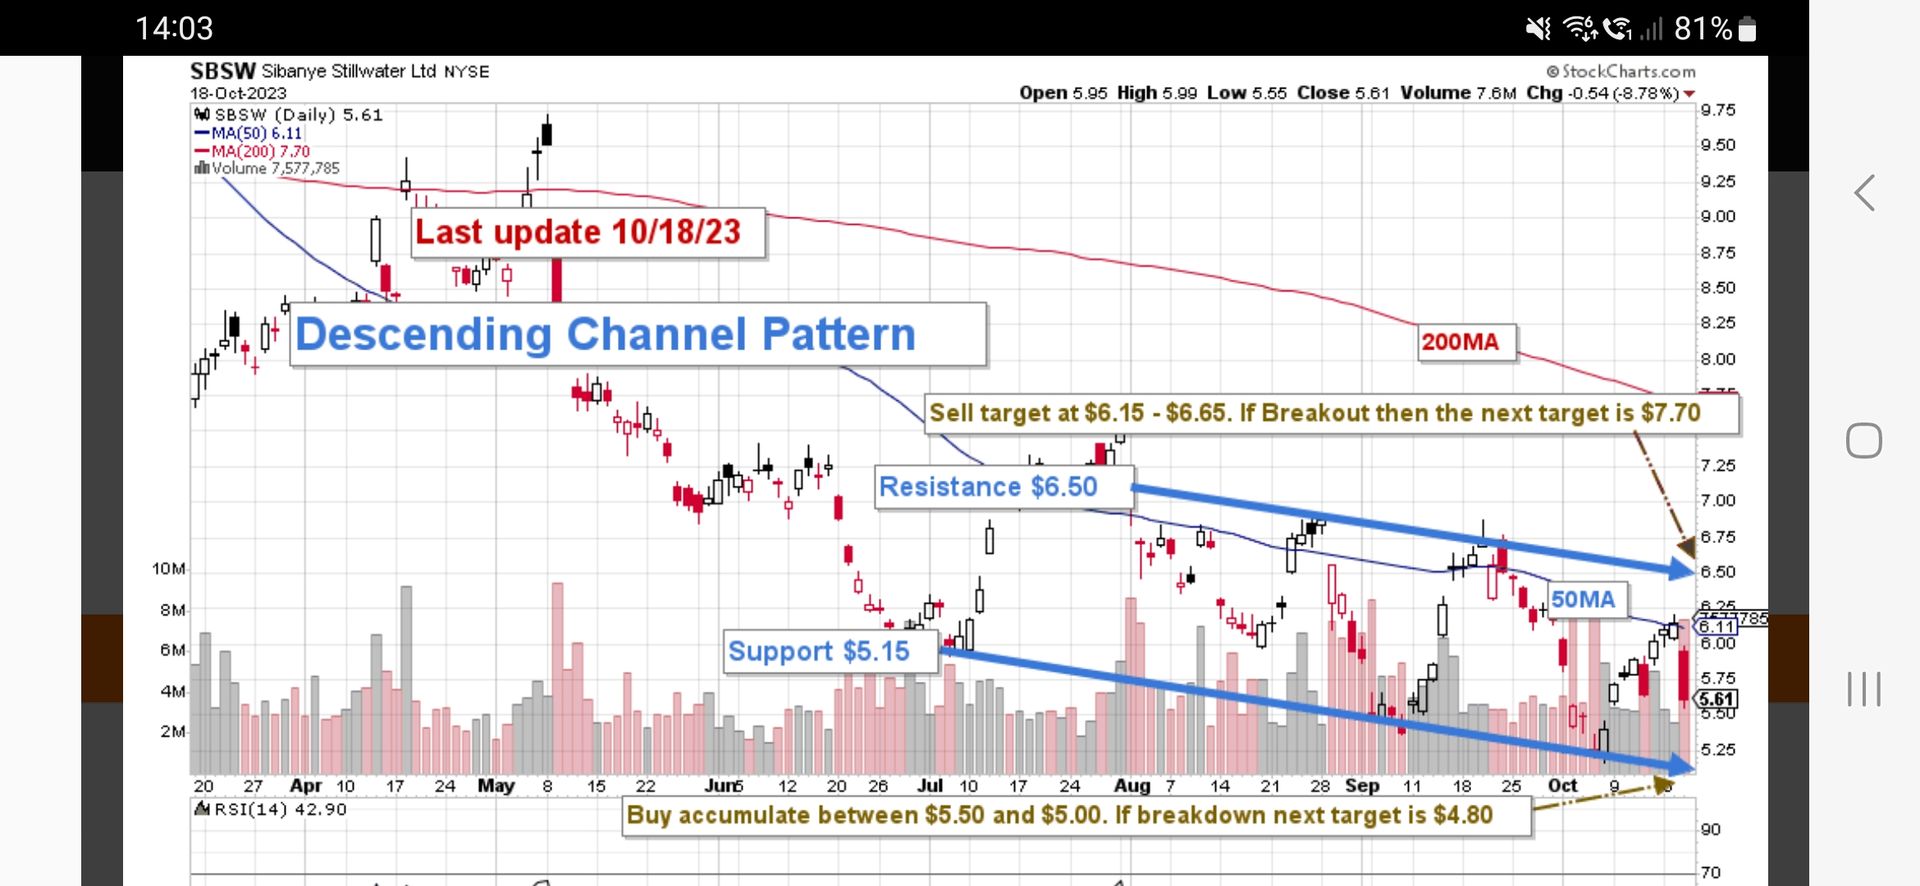Click the Apr date axis label
Image resolution: width=1920 pixels, height=886 pixels.
pyautogui.click(x=306, y=786)
